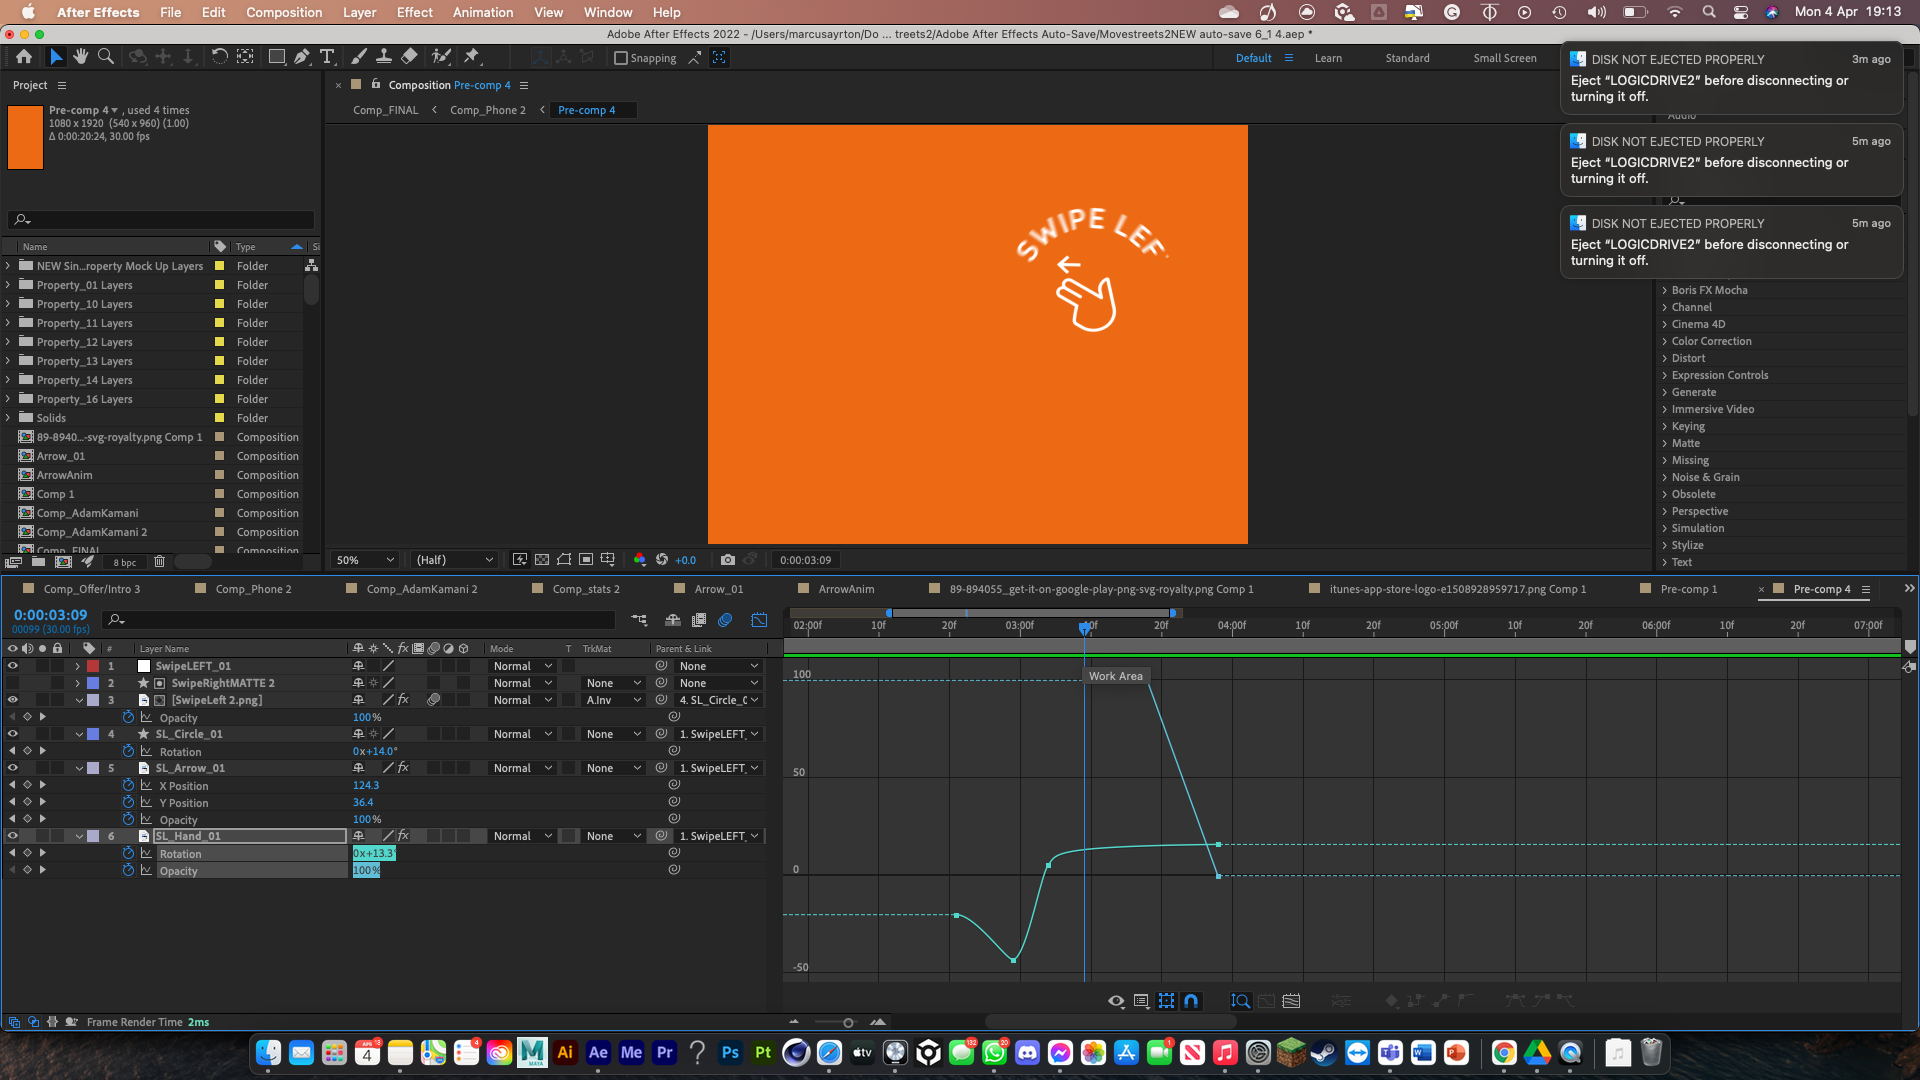
Task: Expand the SwipeLEFT_01 layer properties
Action: pyautogui.click(x=78, y=666)
